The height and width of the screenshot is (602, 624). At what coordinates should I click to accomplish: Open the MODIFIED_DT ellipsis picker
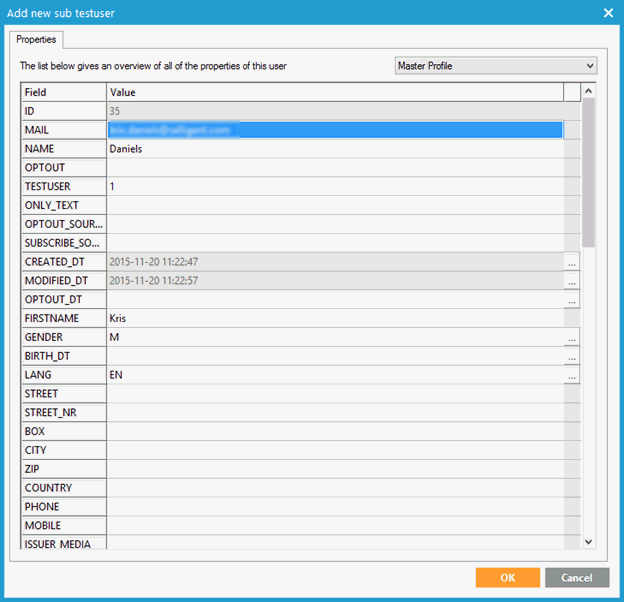tap(571, 281)
